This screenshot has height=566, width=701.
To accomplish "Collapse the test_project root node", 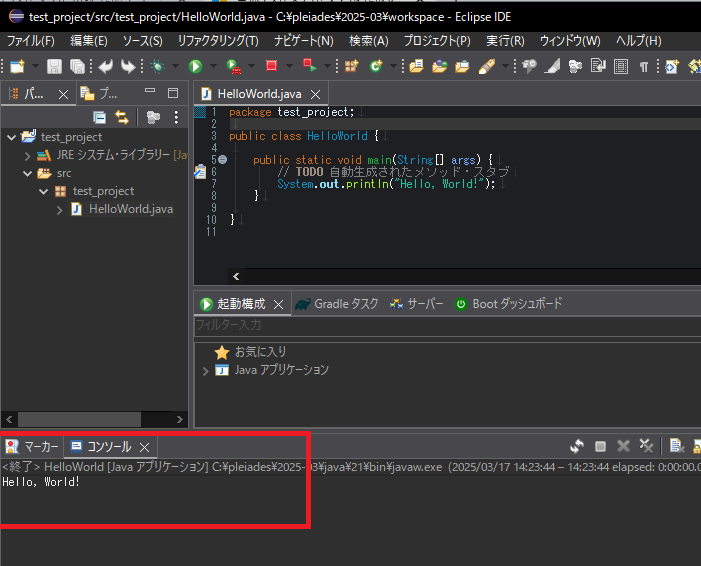I will (12, 137).
